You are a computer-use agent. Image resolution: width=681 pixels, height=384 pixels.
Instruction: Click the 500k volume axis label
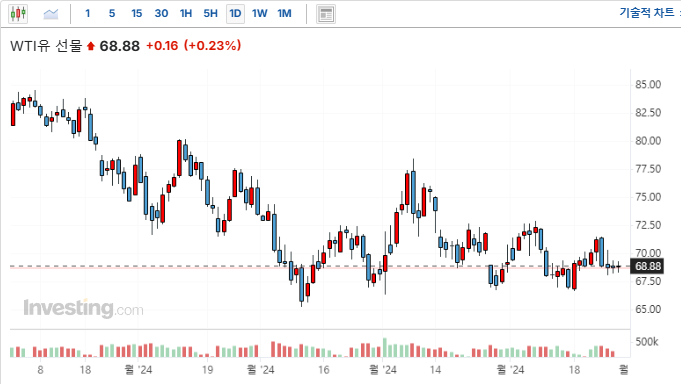[647, 342]
